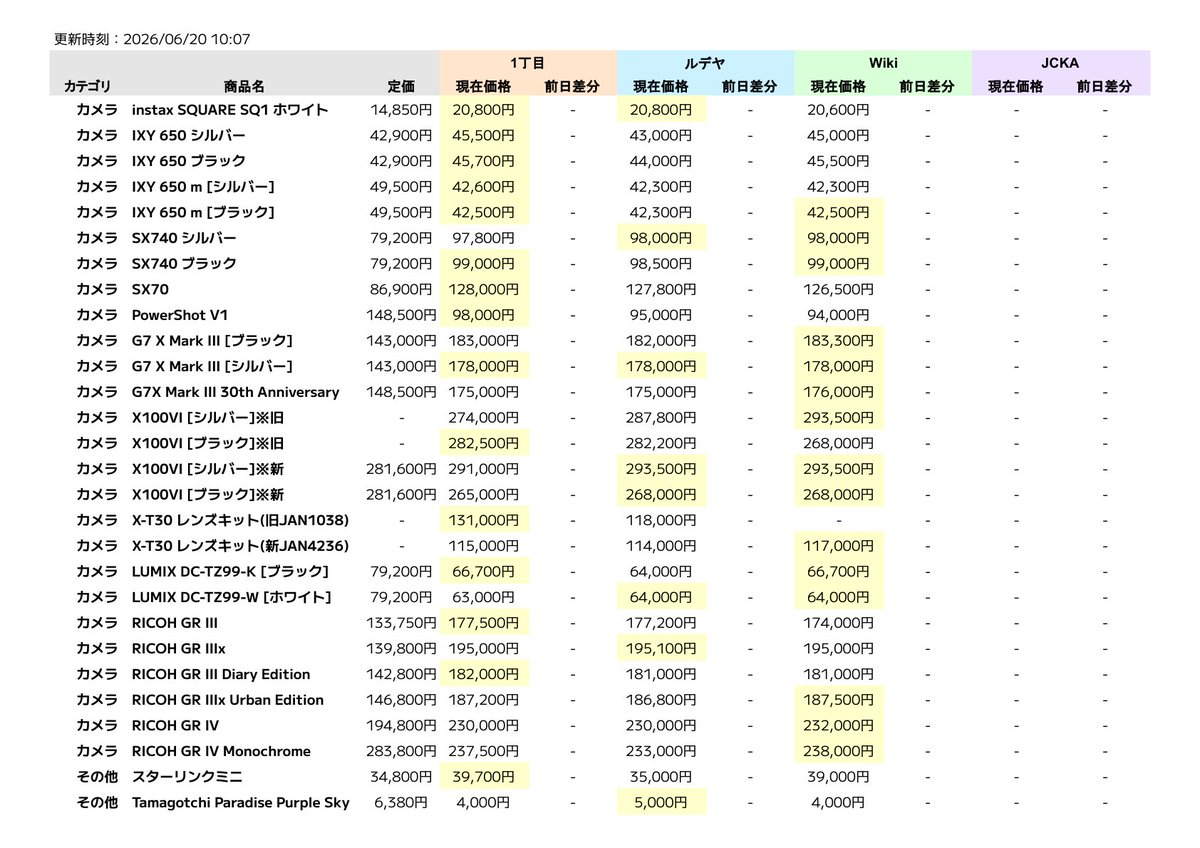Select the ルデヤ store header cell
The width and height of the screenshot is (1200, 848).
tap(705, 63)
